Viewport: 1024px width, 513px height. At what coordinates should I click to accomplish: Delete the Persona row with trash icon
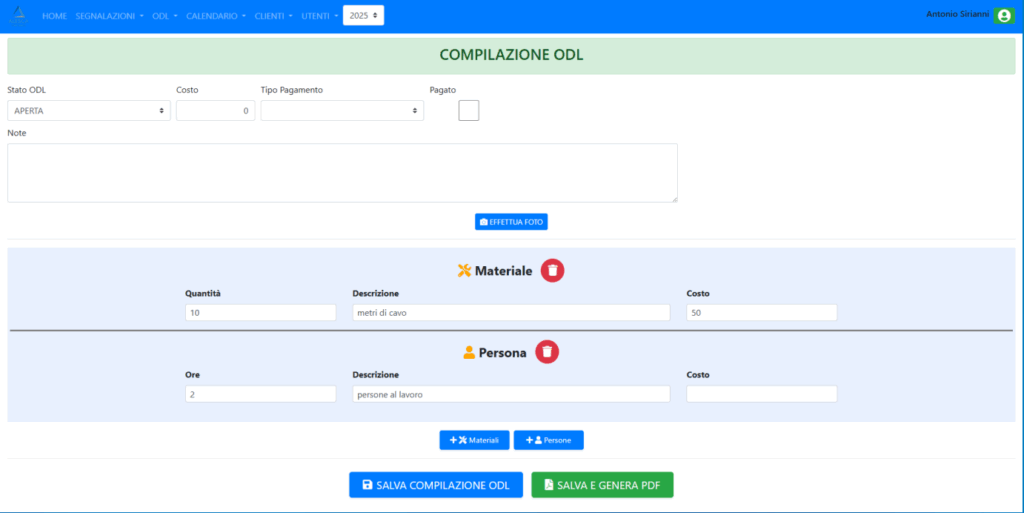point(547,352)
